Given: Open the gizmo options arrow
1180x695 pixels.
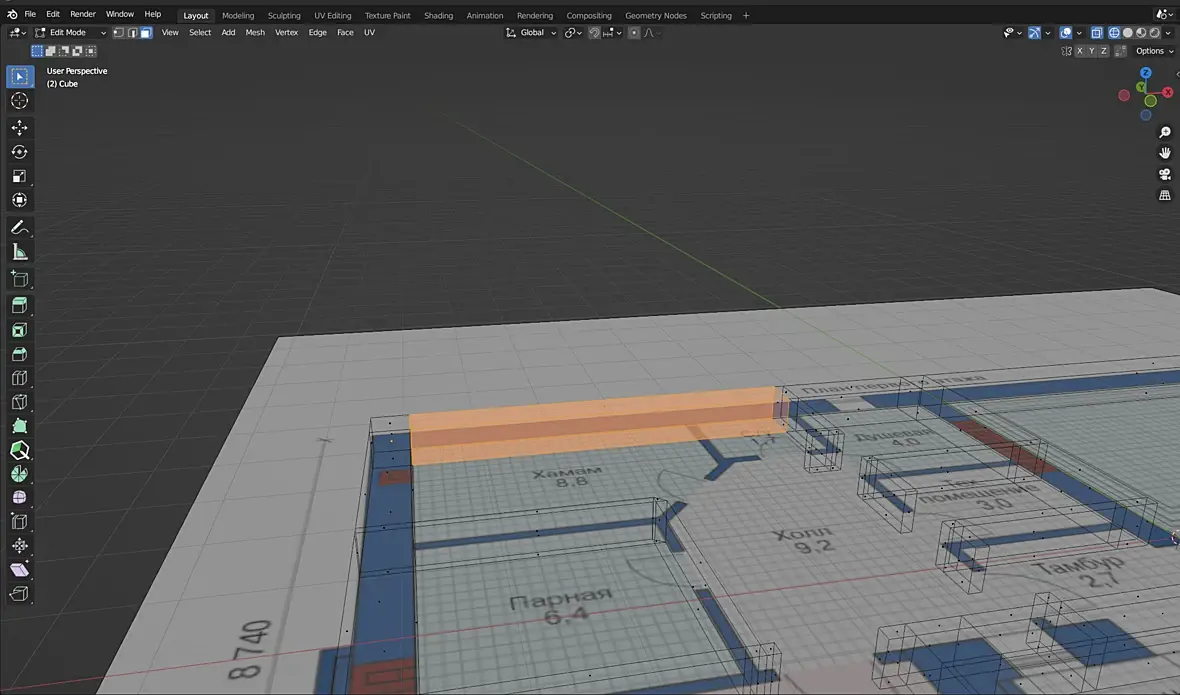Looking at the screenshot, I should pos(1048,32).
